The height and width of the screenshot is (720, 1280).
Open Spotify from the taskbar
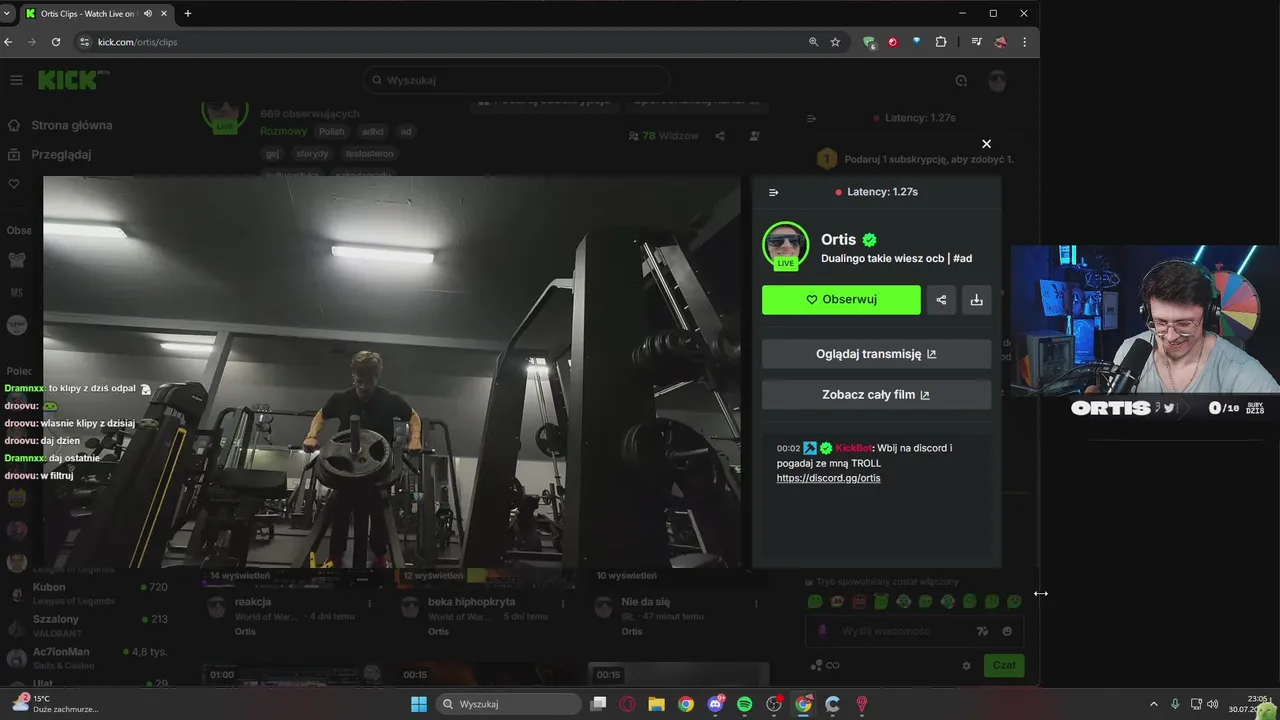(x=745, y=704)
